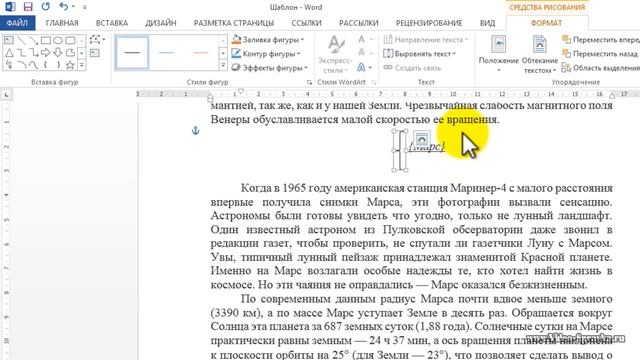Open the Undo history dropdown arrow
The height and width of the screenshot is (360, 640).
73,7
